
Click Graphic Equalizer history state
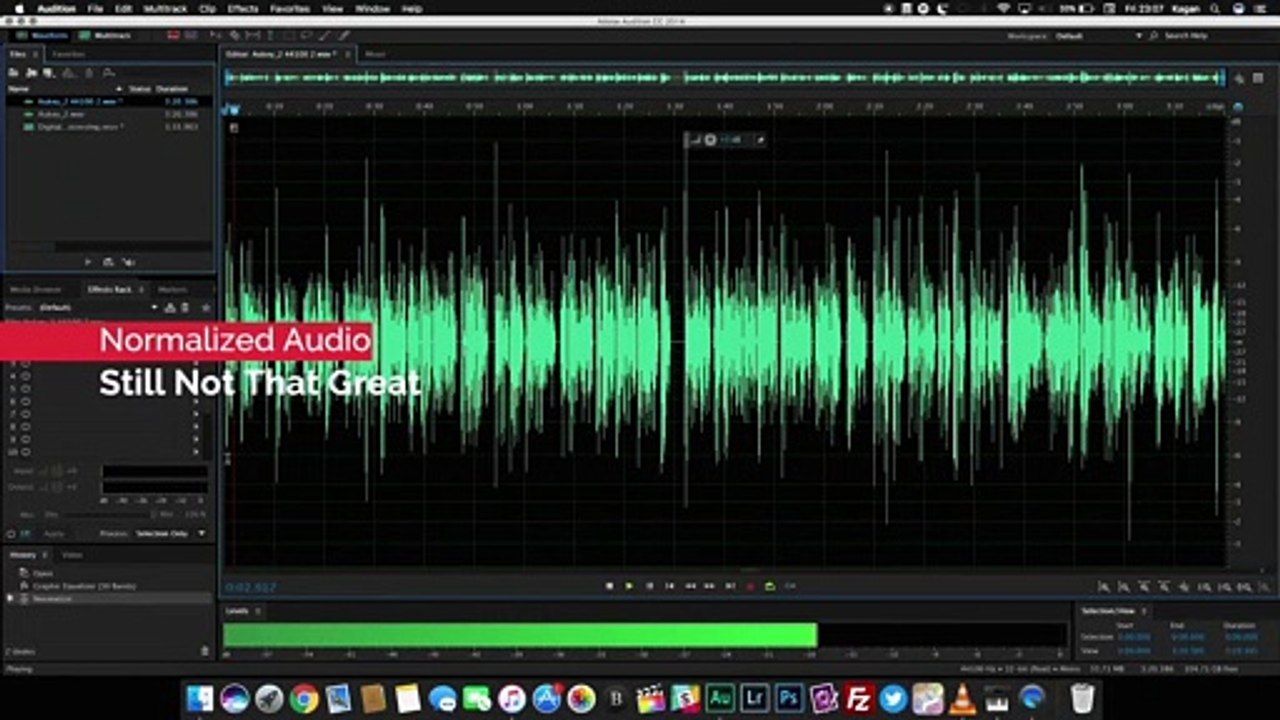(x=84, y=586)
